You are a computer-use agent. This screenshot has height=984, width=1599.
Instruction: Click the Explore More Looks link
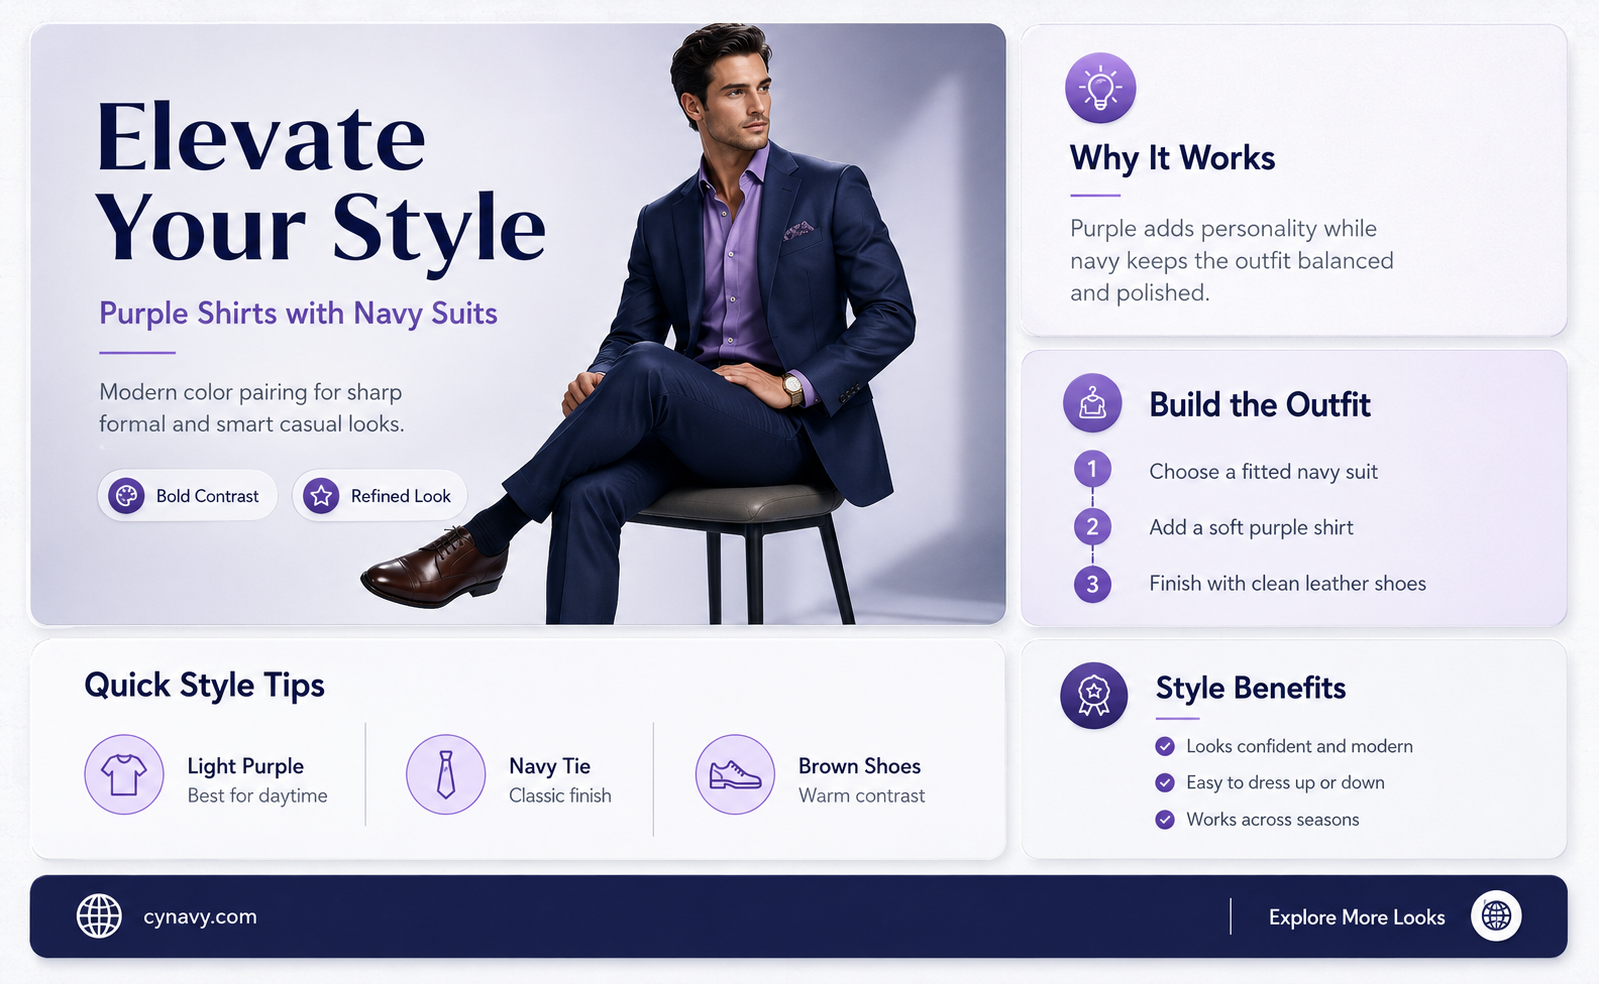[x=1356, y=917]
